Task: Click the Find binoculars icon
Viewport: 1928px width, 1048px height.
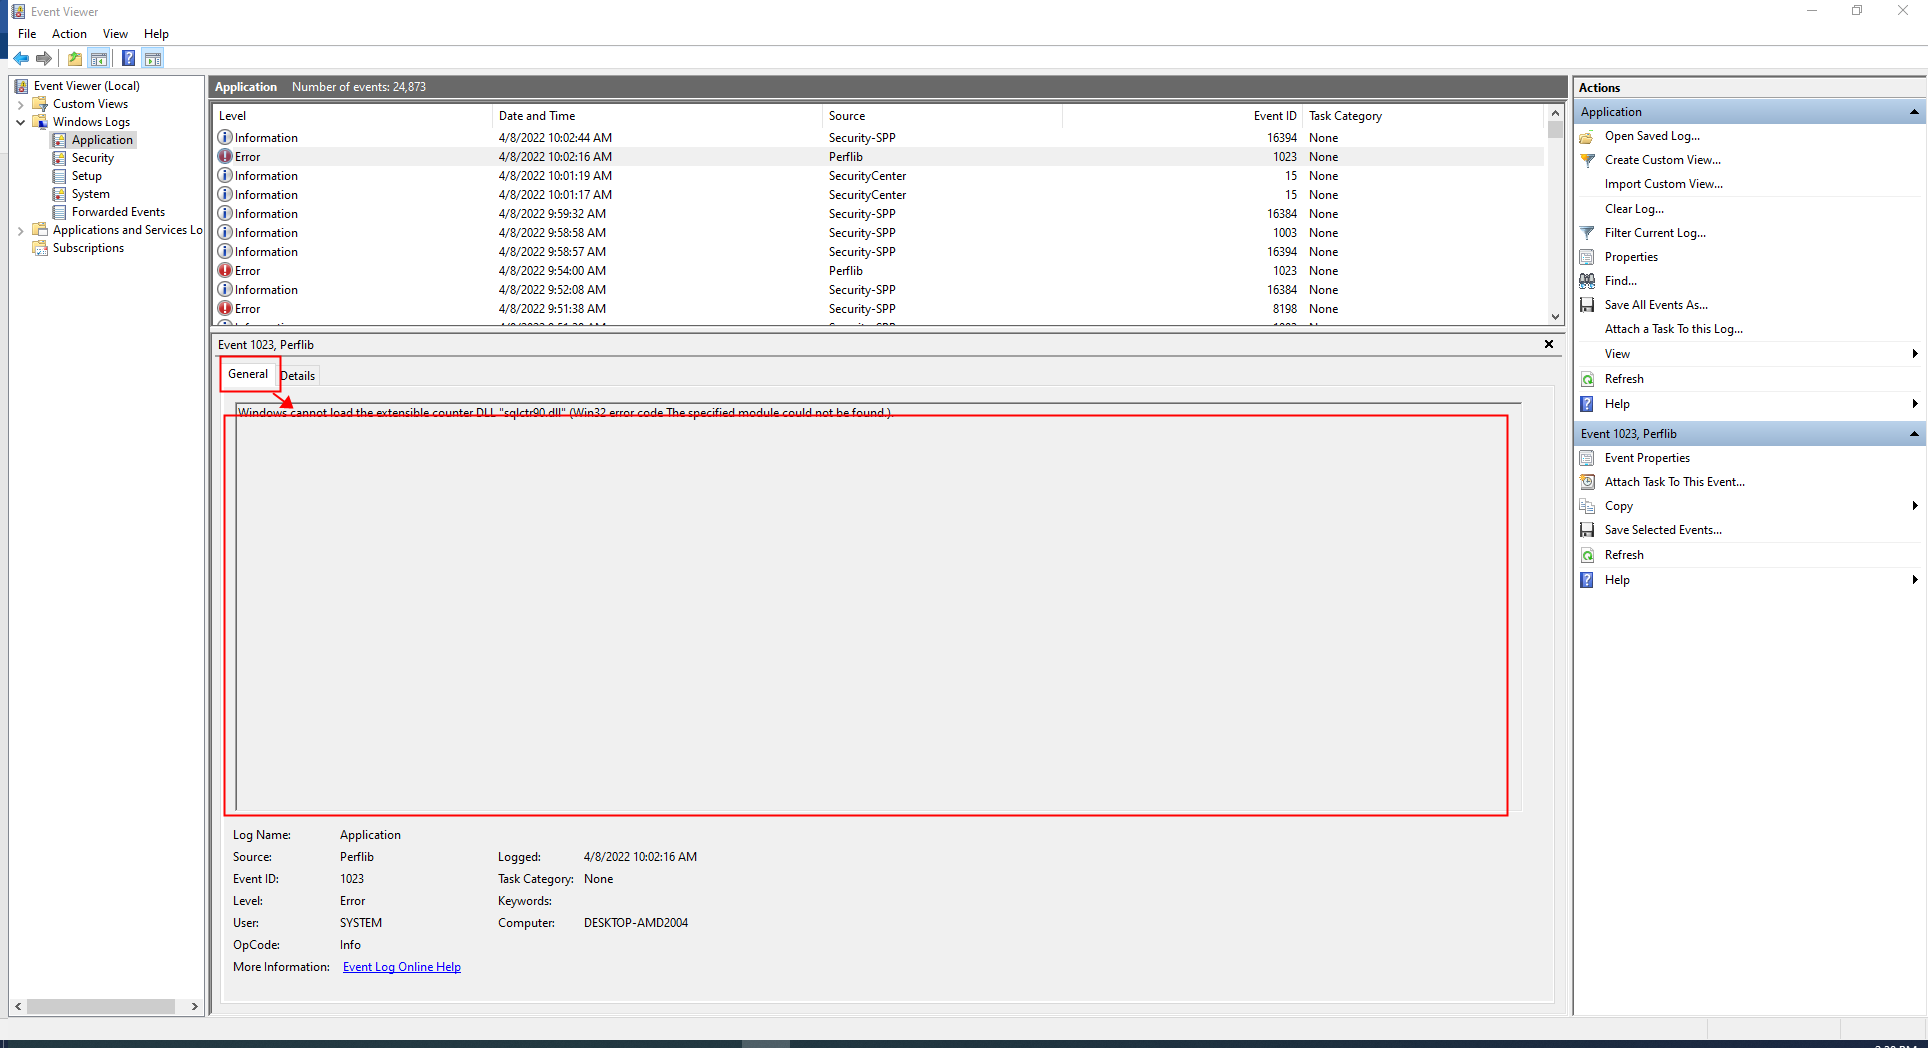Action: click(1587, 281)
